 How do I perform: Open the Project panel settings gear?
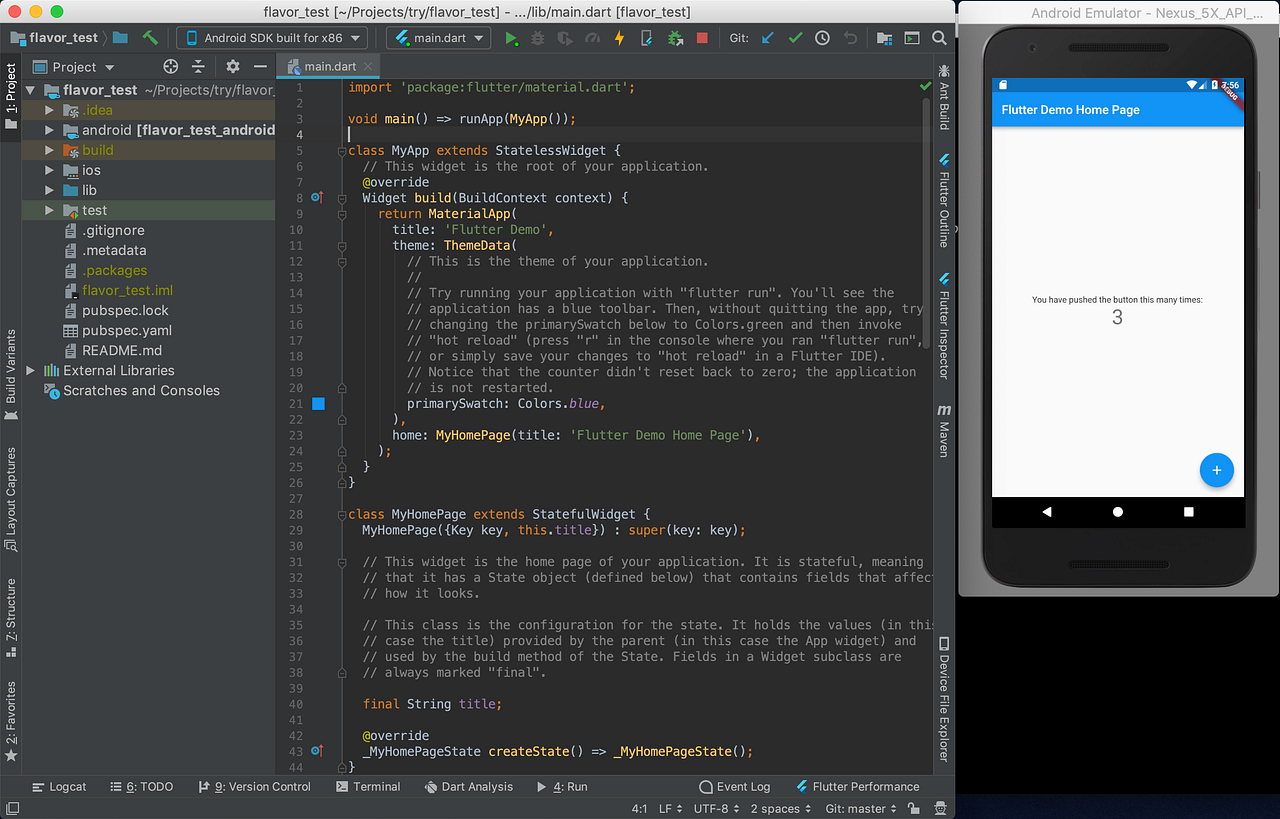(231, 66)
